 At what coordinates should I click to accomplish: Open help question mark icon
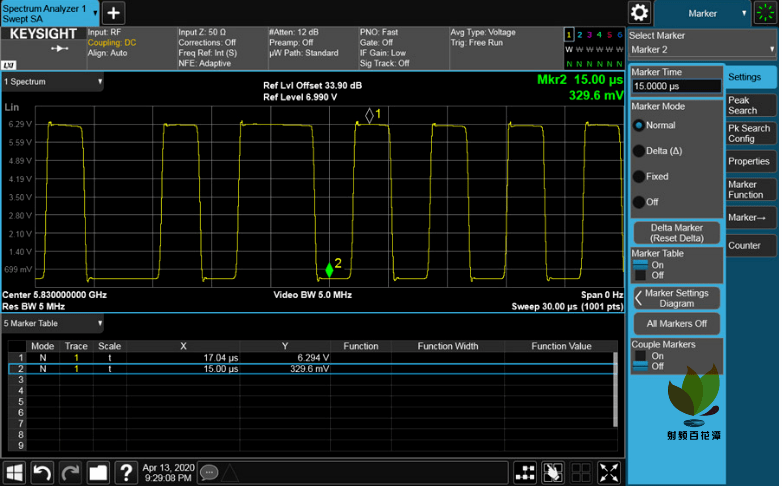tap(126, 472)
